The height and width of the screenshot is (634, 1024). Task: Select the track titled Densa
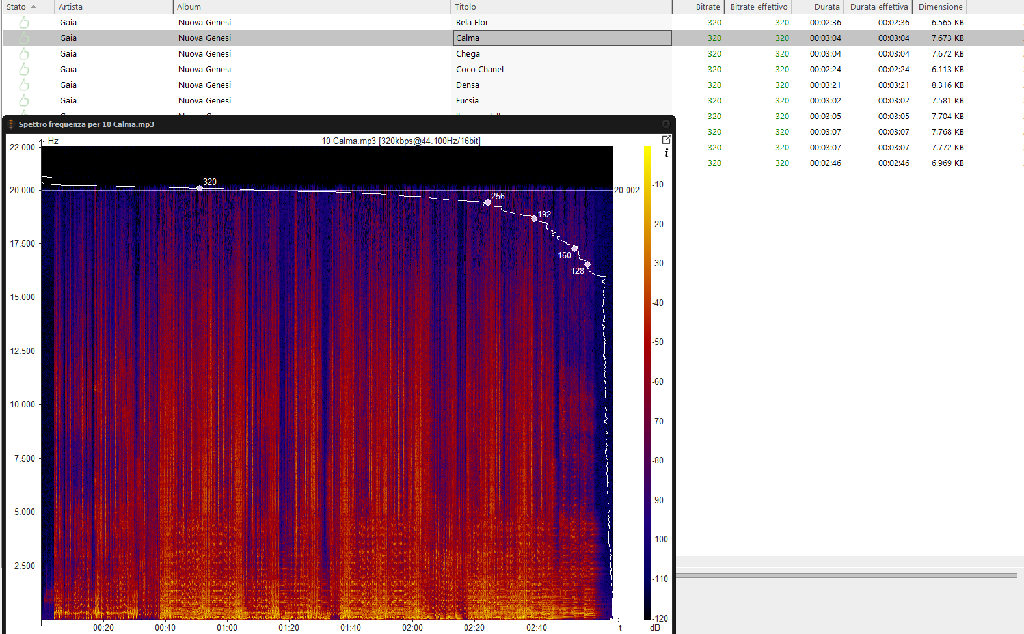pos(468,85)
